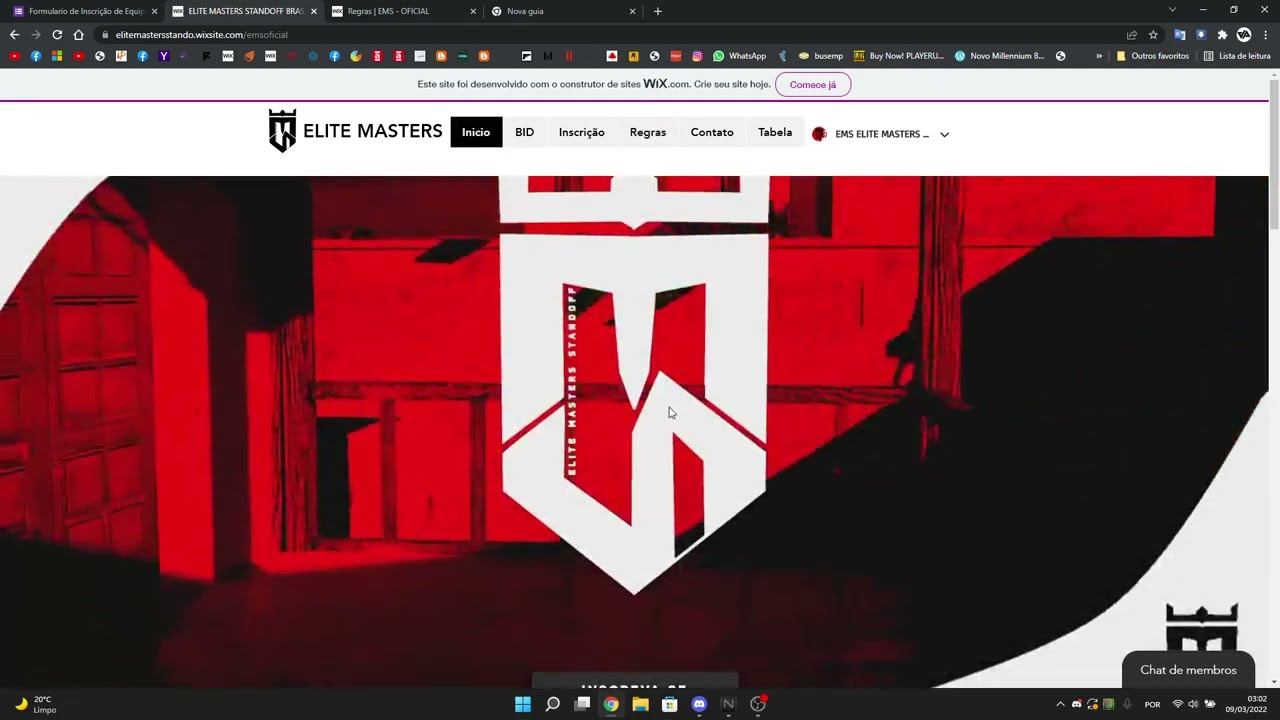This screenshot has width=1280, height=720.
Task: Open Task View on the taskbar
Action: point(582,704)
